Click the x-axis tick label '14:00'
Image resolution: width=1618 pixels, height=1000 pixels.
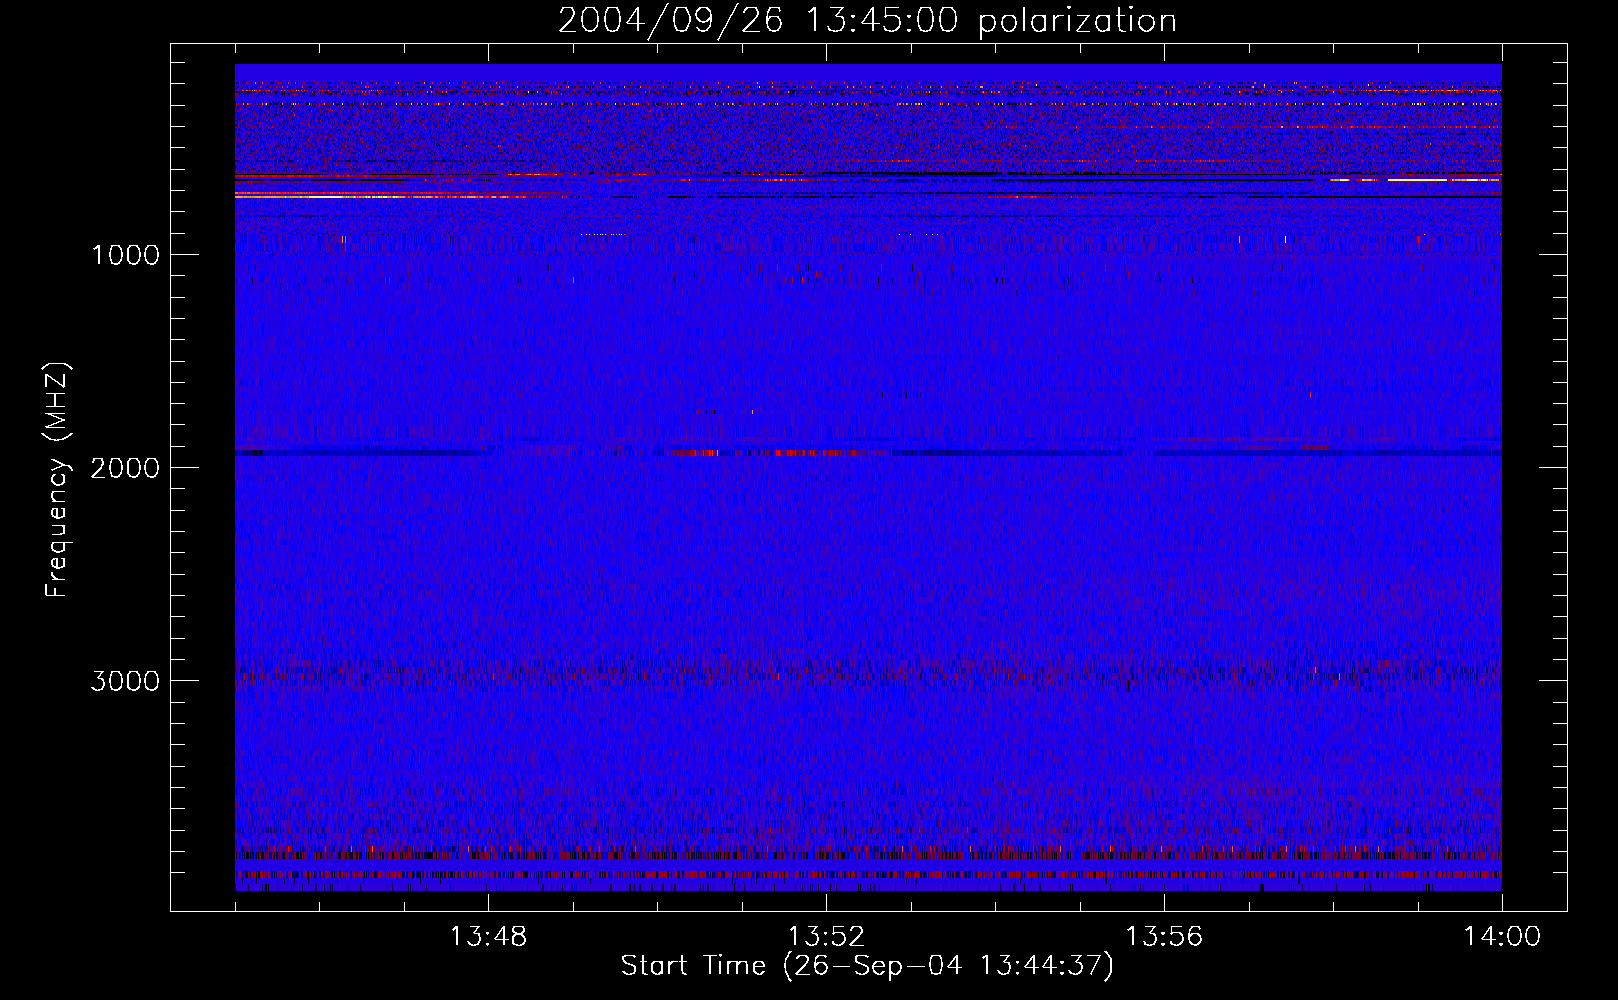(1502, 937)
